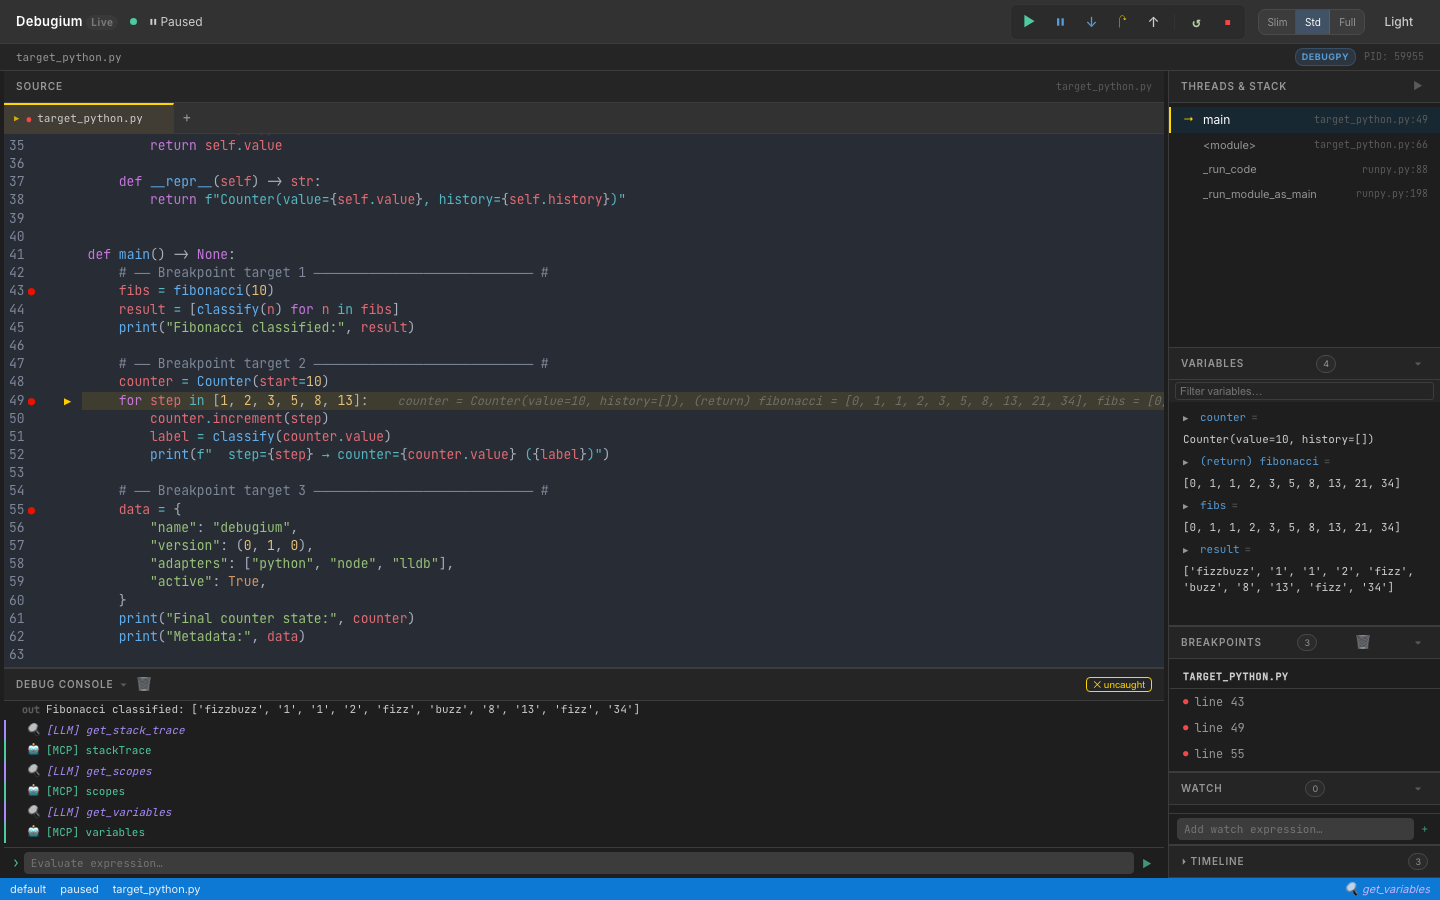Click the Pause indicator in the header

coord(177,21)
